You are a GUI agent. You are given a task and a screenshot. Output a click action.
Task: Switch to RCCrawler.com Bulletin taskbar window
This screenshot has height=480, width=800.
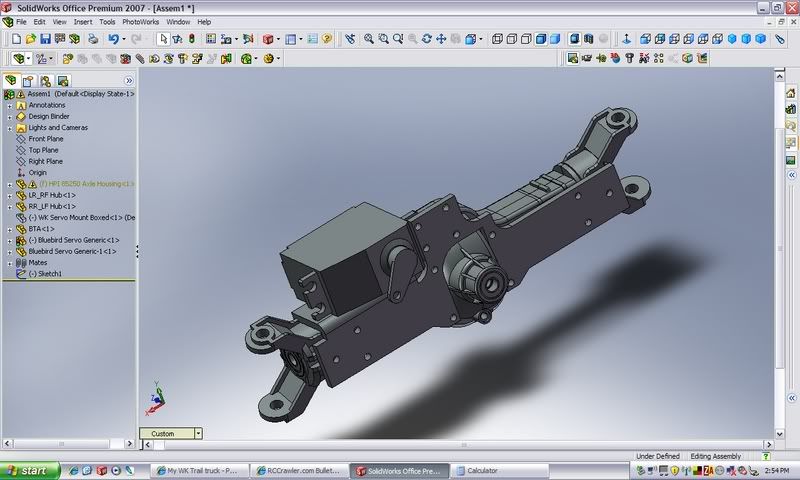[x=299, y=470]
